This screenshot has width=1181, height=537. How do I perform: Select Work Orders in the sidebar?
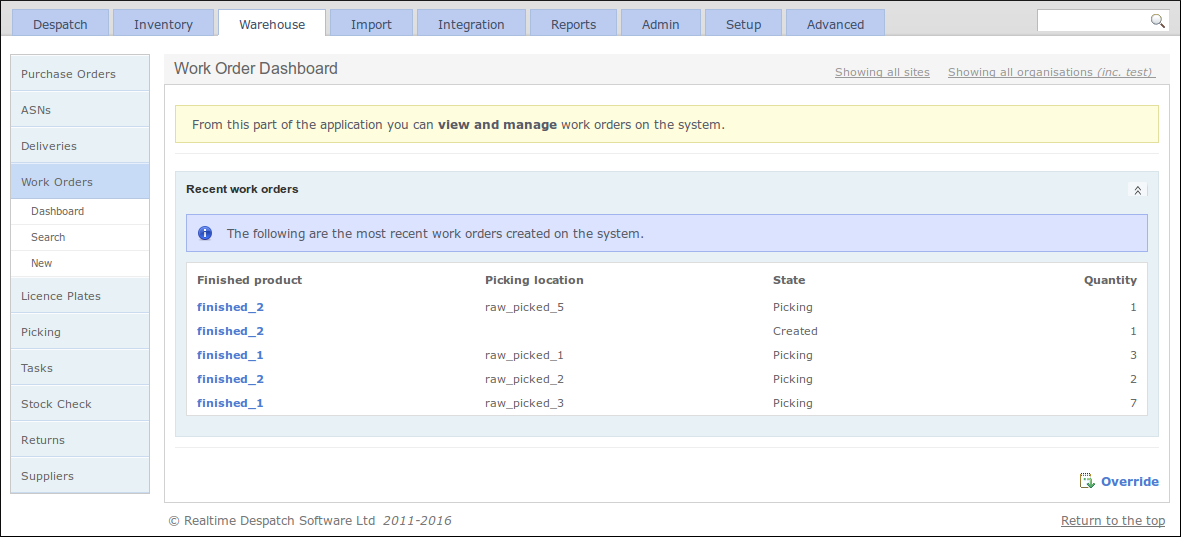[x=80, y=182]
